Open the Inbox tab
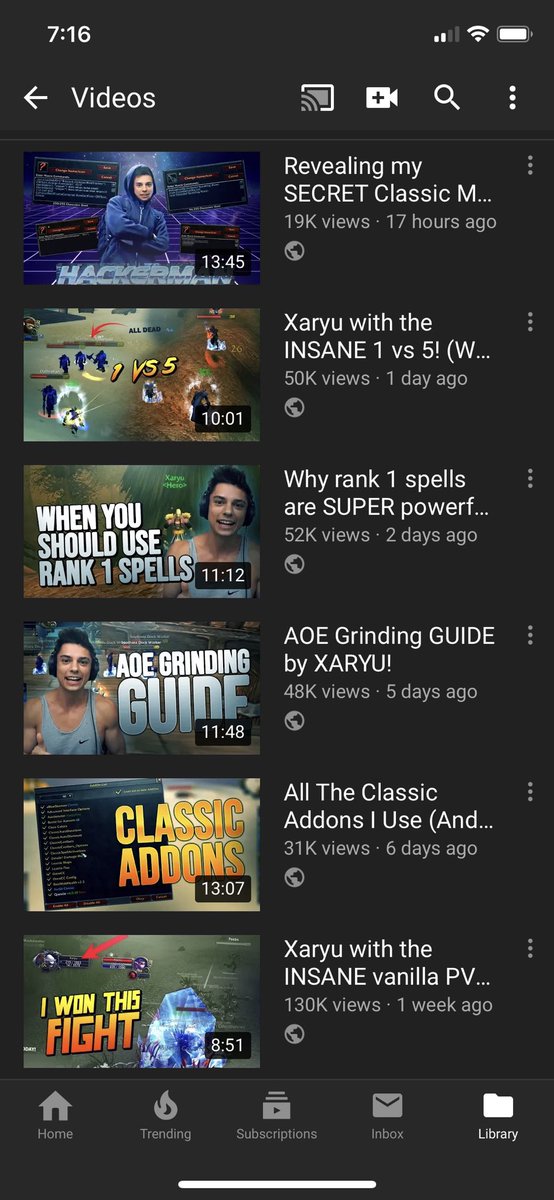Image resolution: width=554 pixels, height=1200 pixels. pos(388,1116)
